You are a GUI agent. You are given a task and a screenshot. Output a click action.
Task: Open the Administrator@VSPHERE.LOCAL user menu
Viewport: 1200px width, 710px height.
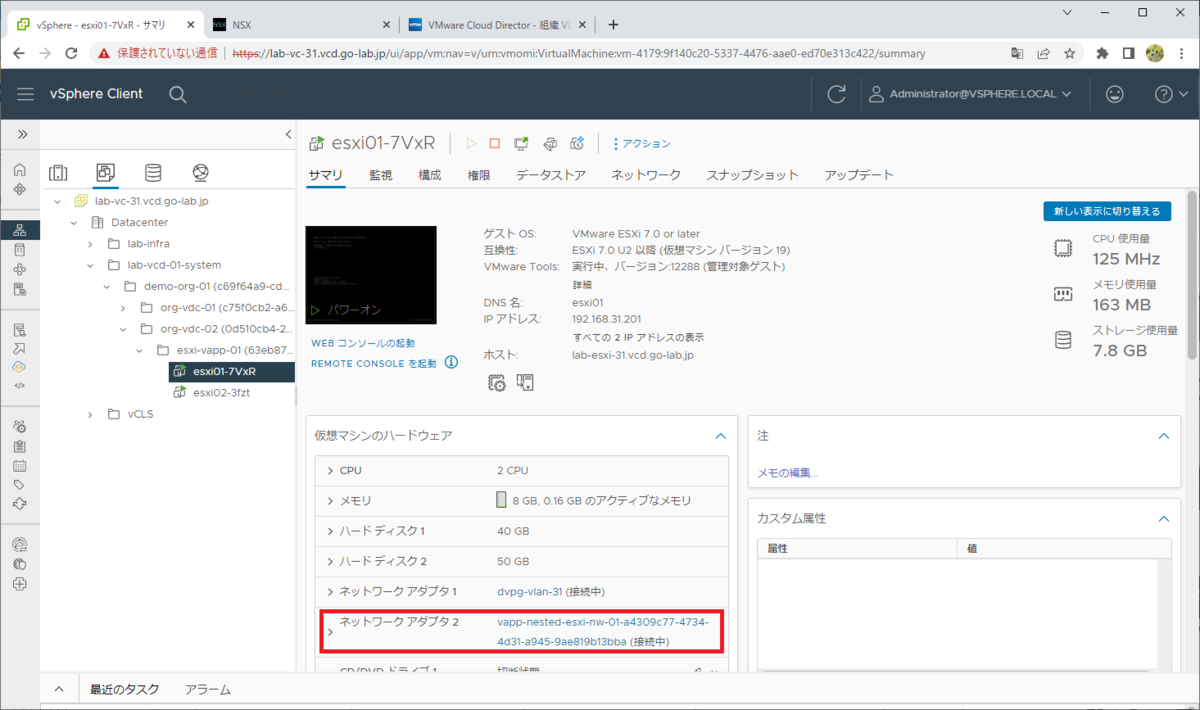tap(970, 94)
